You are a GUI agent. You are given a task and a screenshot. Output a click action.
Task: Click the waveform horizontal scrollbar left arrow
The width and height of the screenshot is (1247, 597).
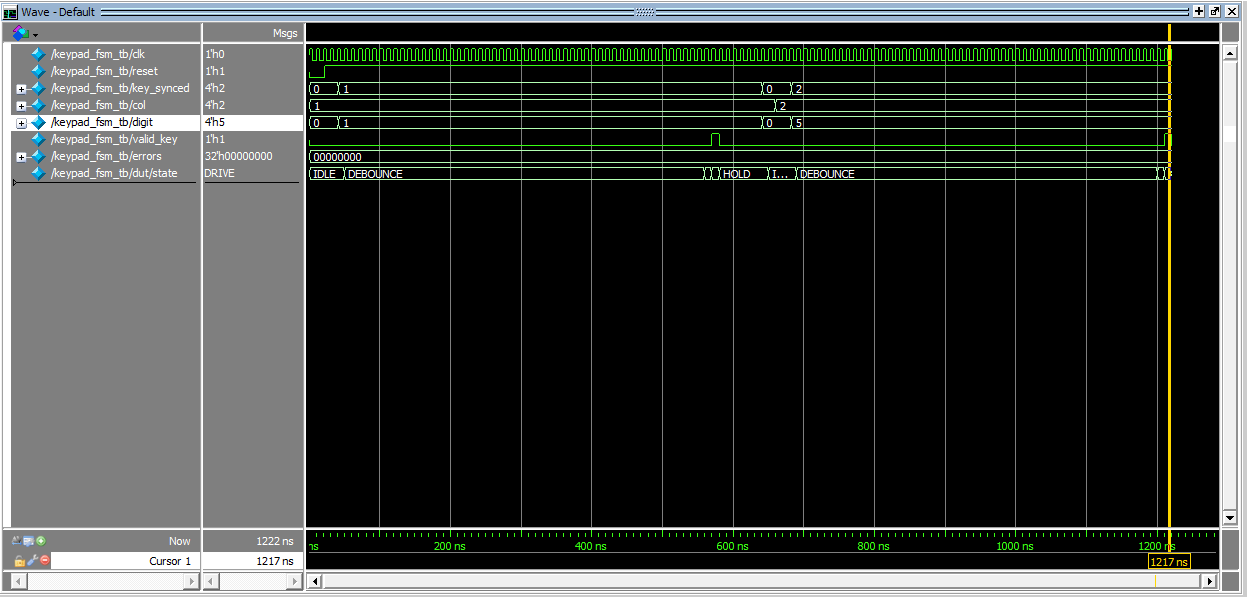(315, 581)
